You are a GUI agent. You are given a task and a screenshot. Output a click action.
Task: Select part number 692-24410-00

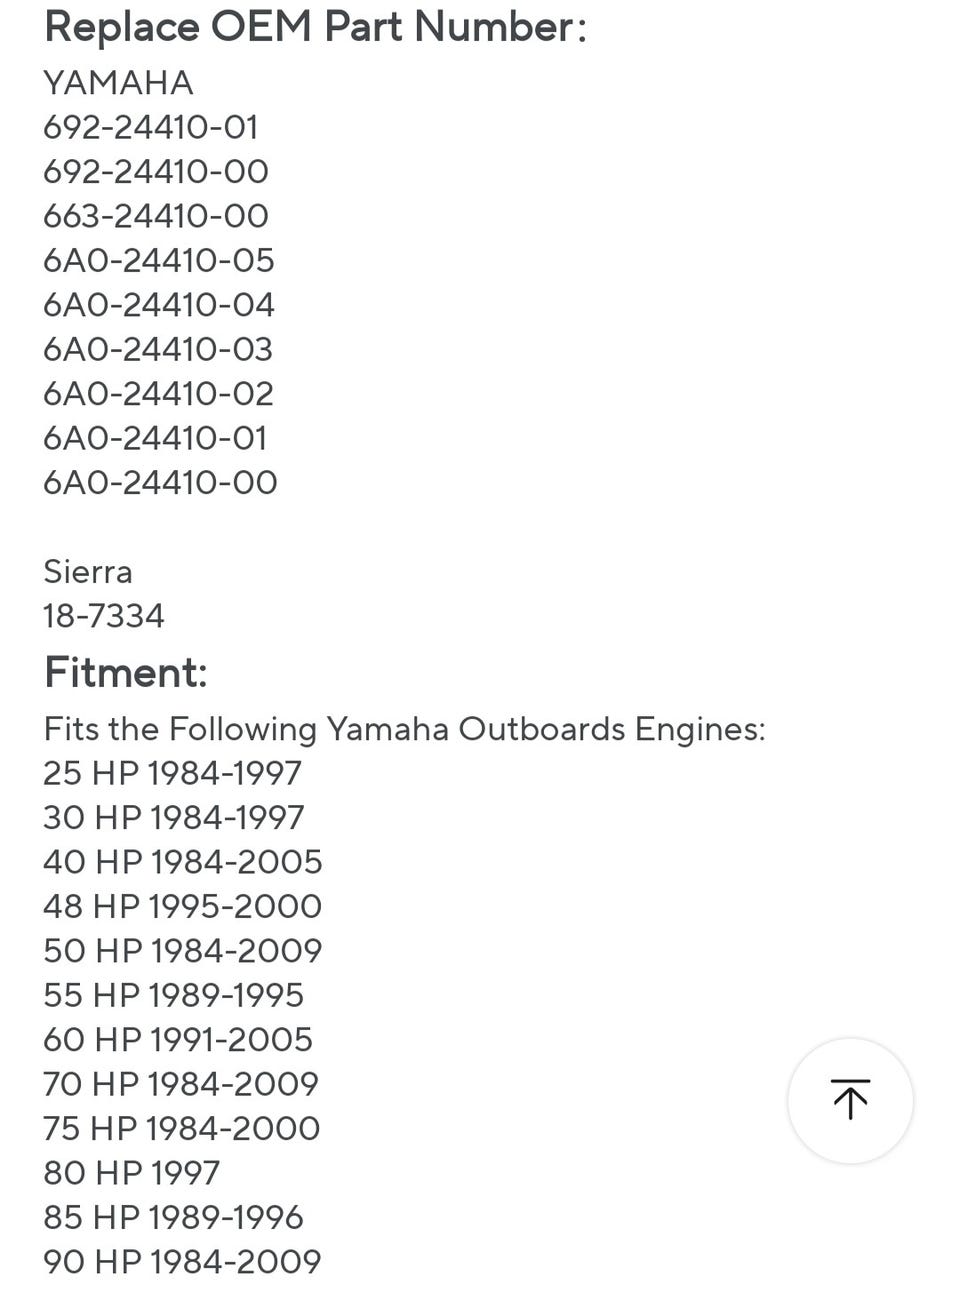click(156, 171)
